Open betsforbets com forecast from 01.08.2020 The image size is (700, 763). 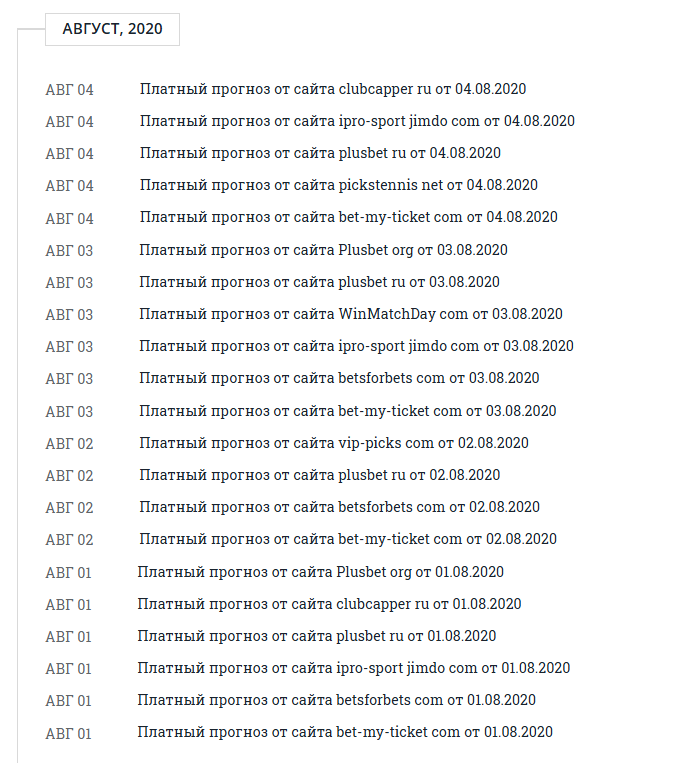(337, 700)
